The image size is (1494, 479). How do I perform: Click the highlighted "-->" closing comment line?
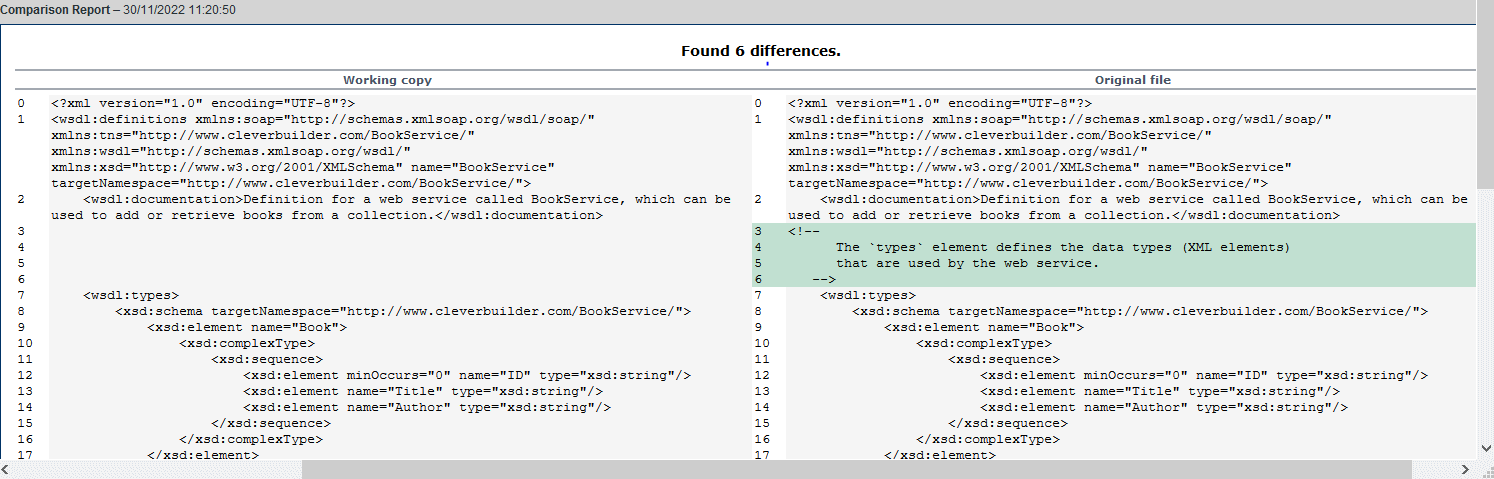click(824, 279)
